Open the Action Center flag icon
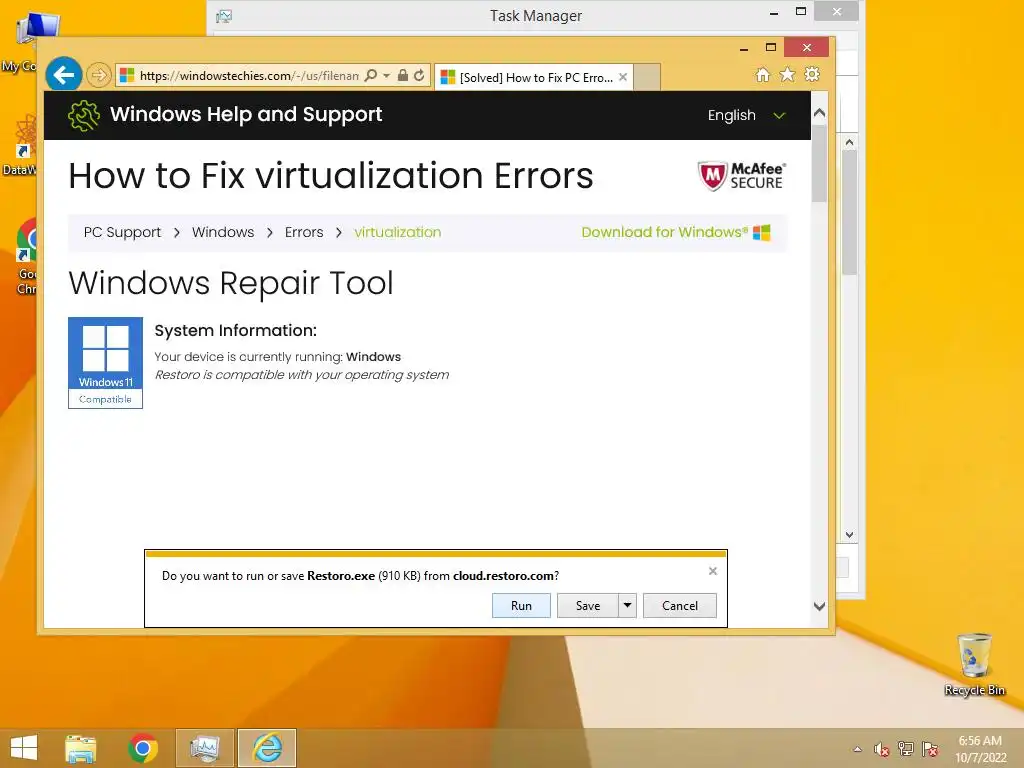The width and height of the screenshot is (1024, 768). coord(930,749)
